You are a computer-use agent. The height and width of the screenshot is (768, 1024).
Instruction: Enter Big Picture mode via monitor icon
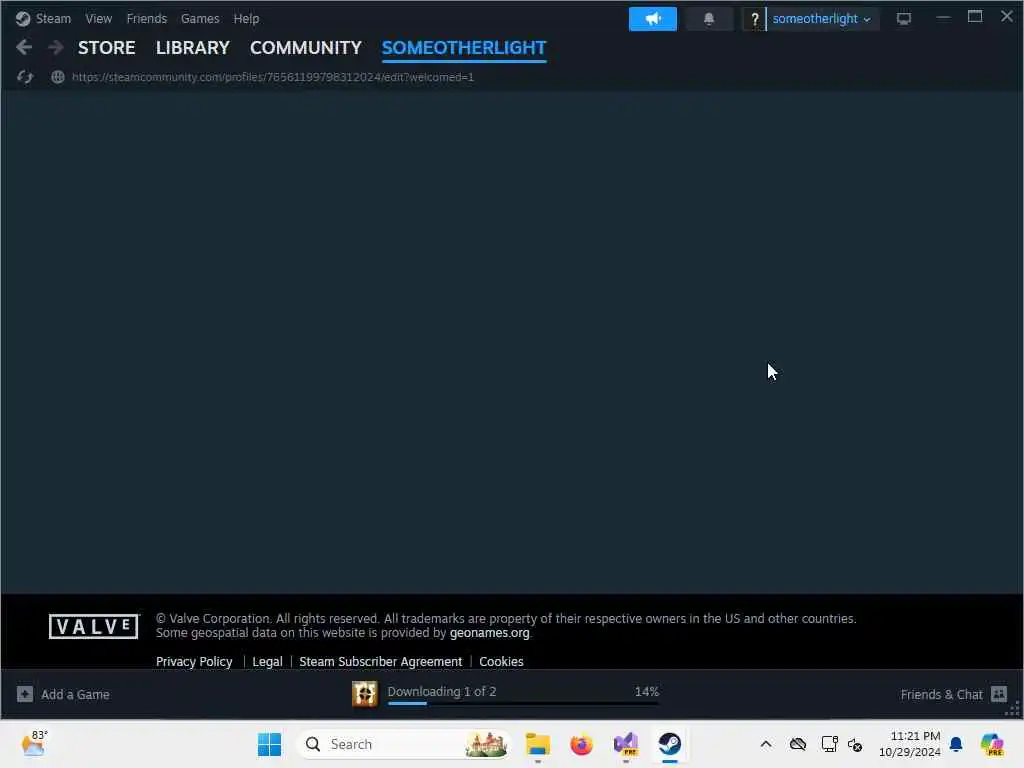[904, 19]
